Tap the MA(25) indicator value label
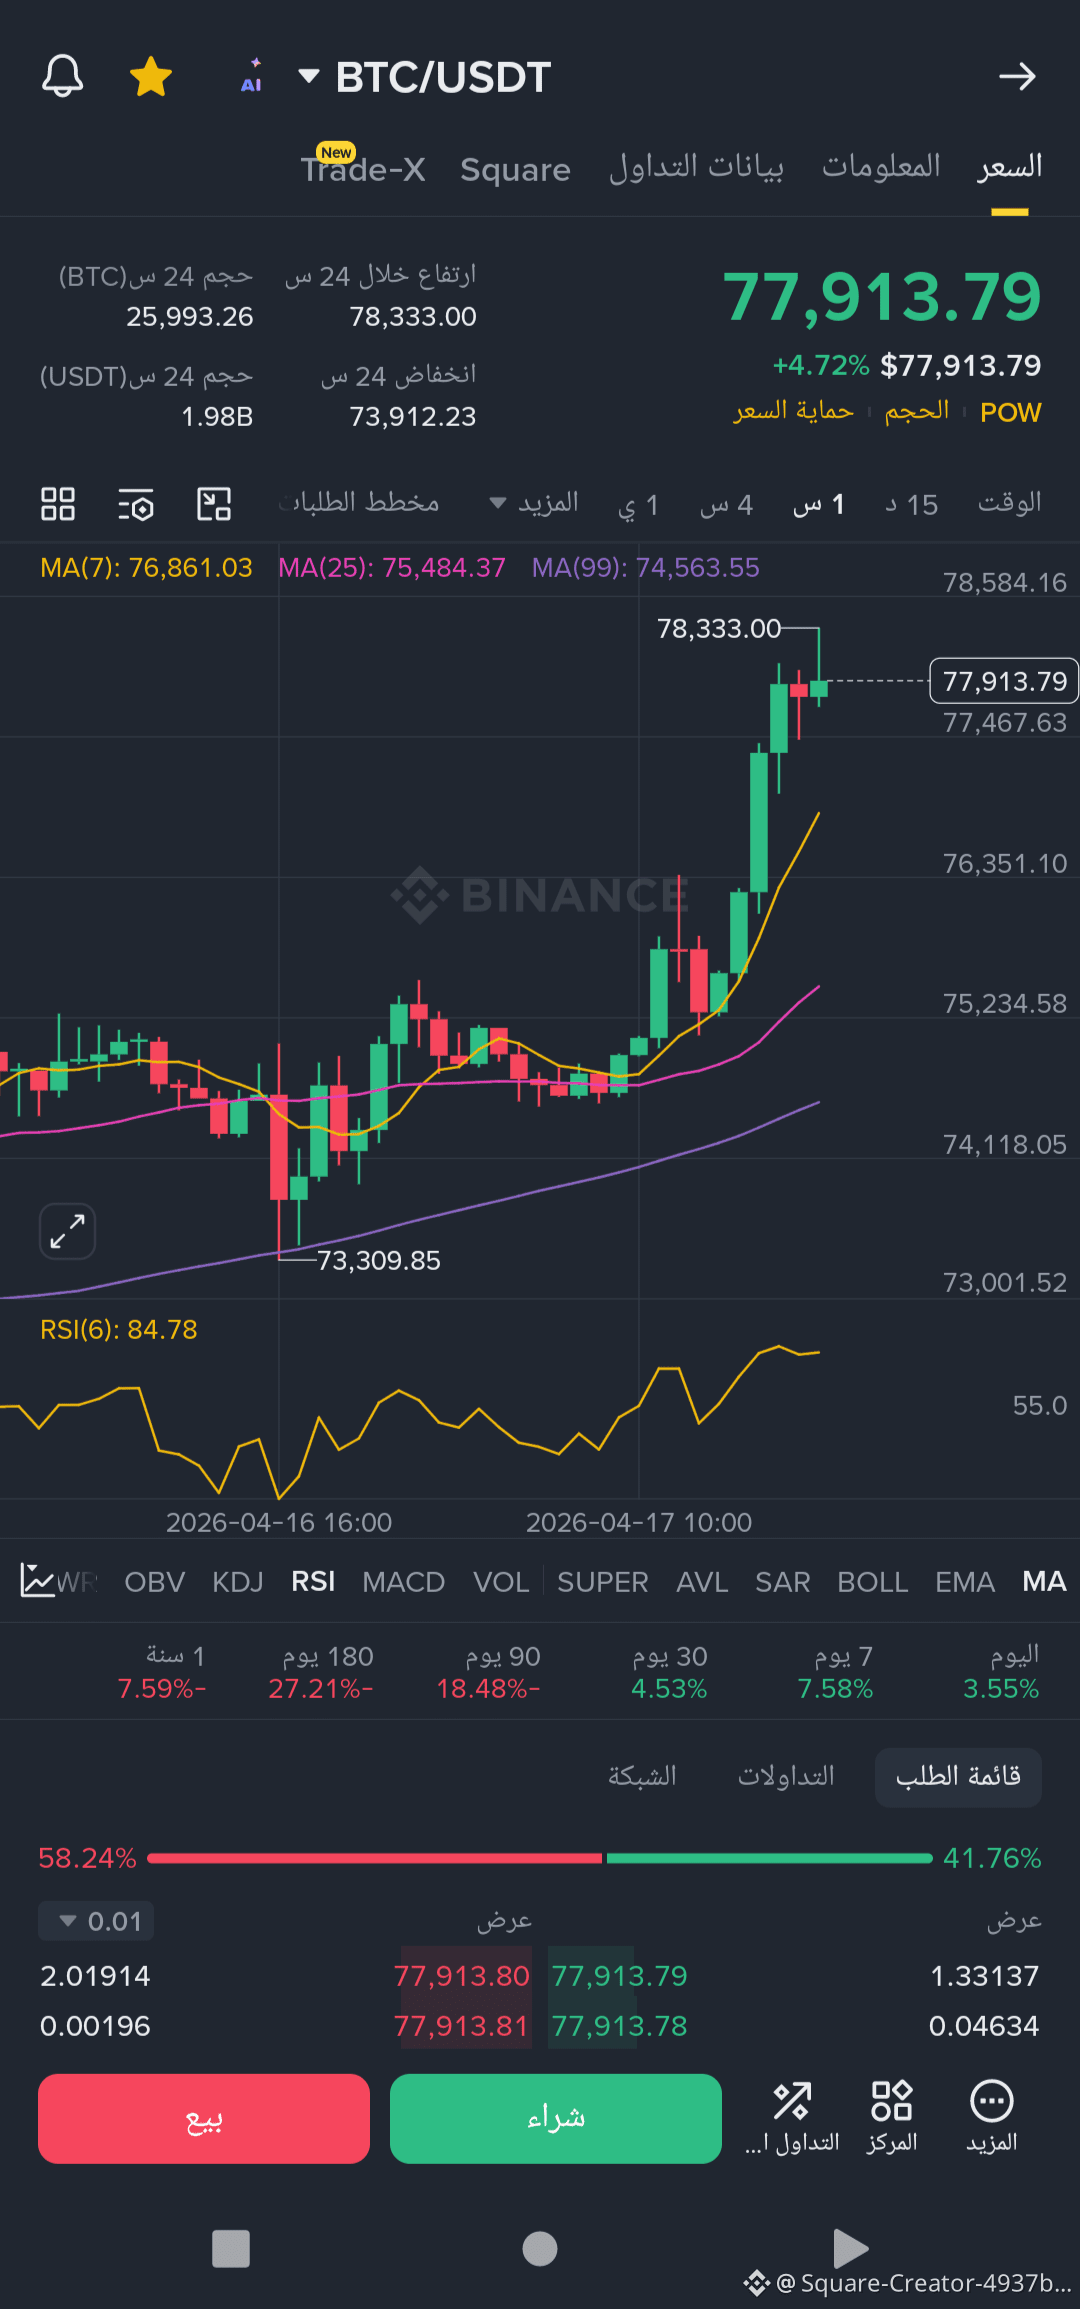This screenshot has height=2309, width=1080. pyautogui.click(x=392, y=568)
